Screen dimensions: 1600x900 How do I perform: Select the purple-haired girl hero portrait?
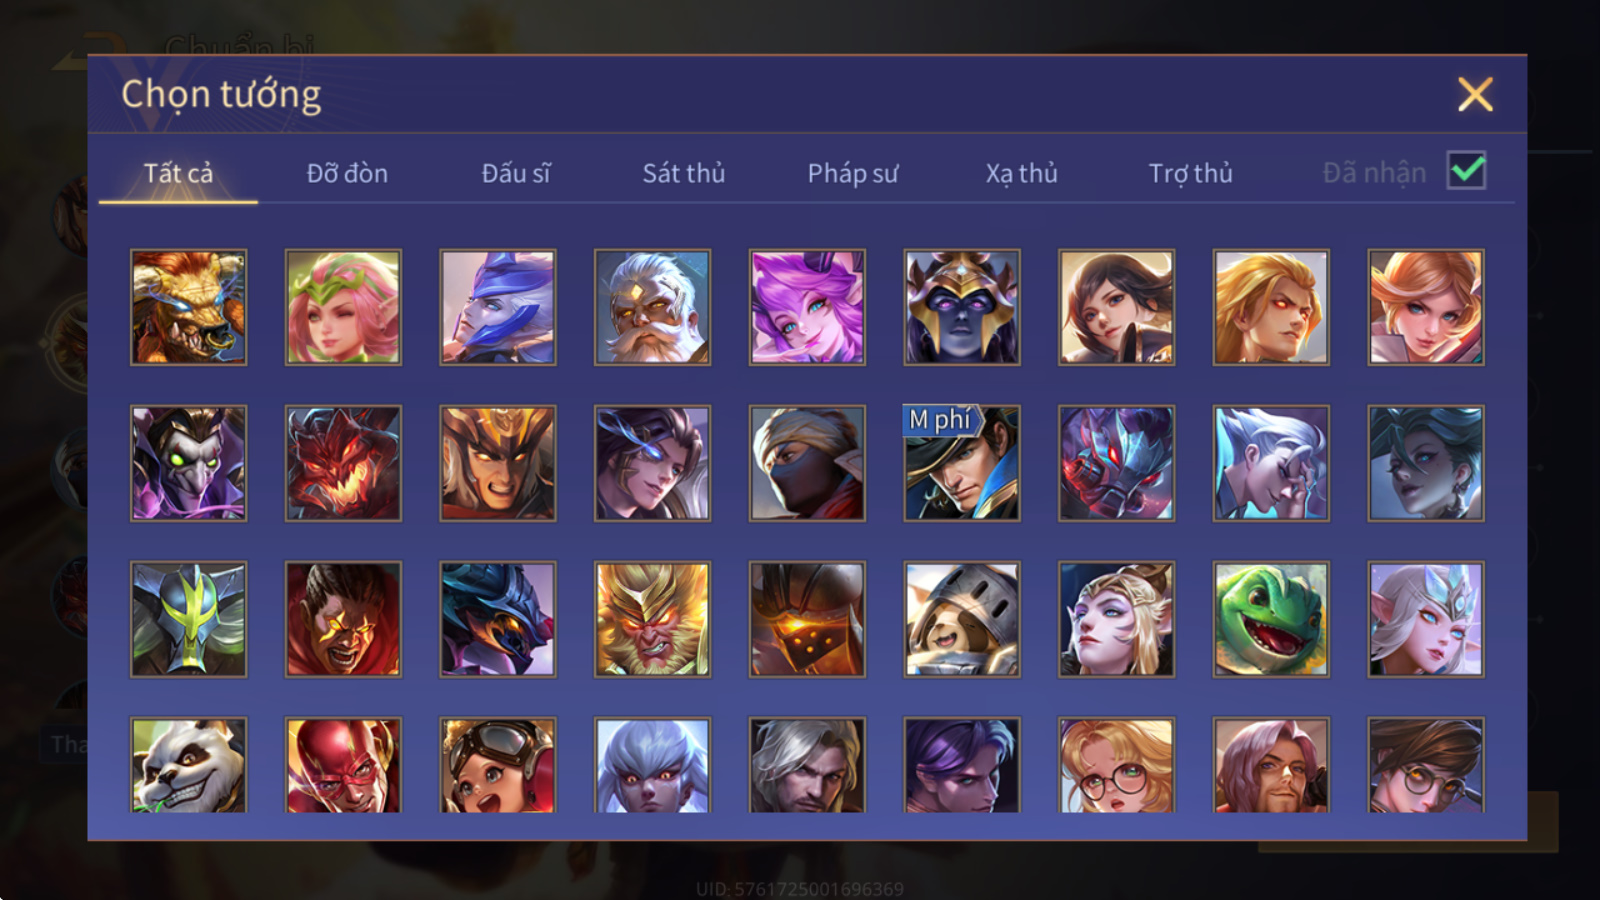(807, 307)
